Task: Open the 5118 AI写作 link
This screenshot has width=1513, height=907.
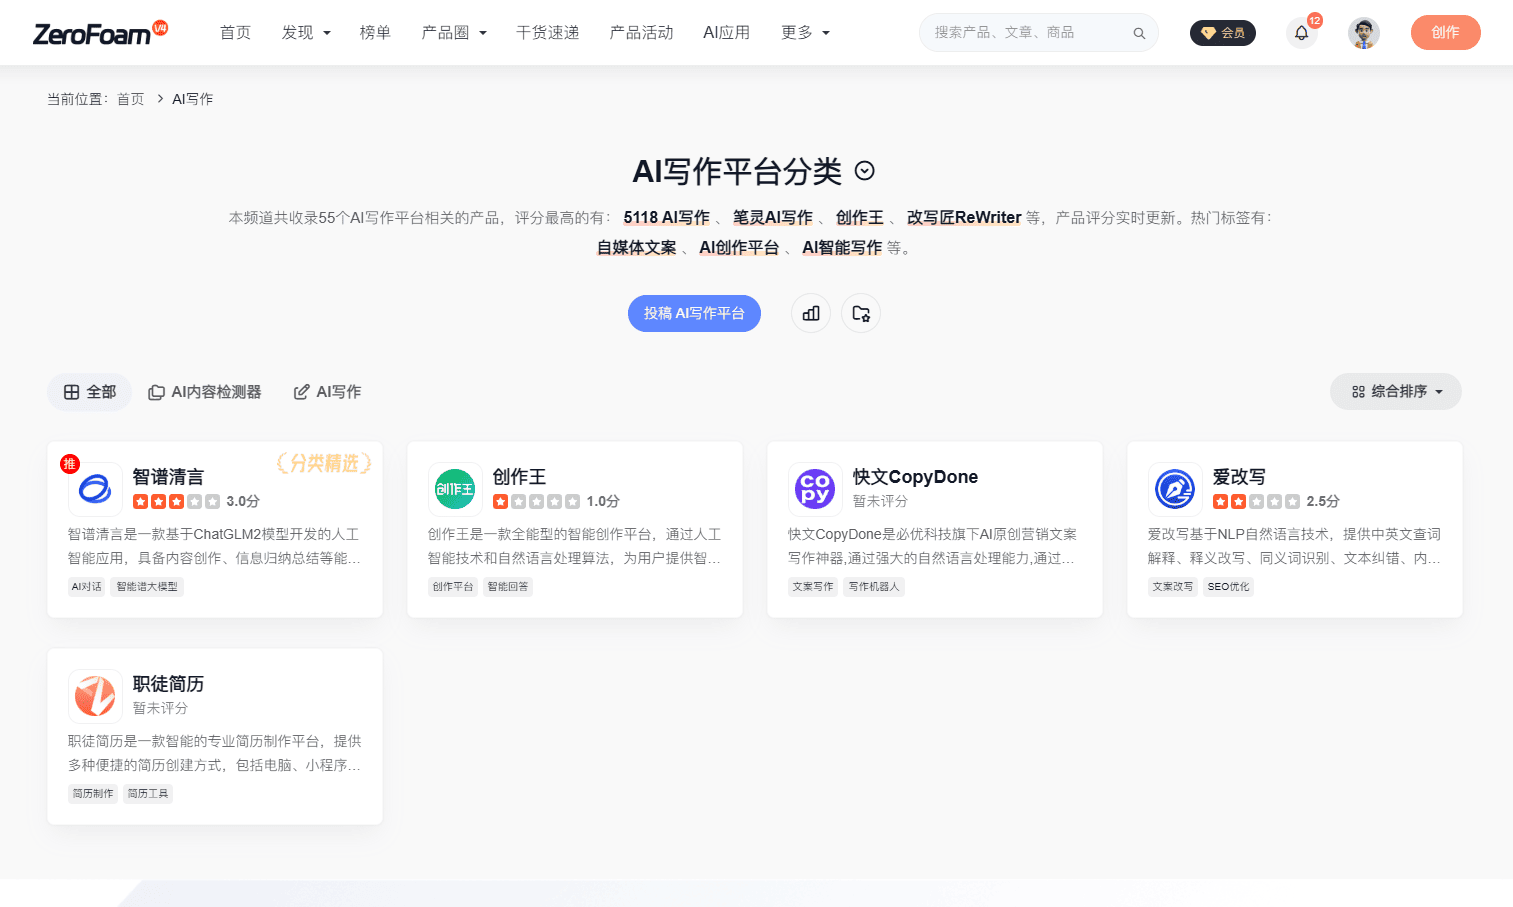Action: pos(667,218)
